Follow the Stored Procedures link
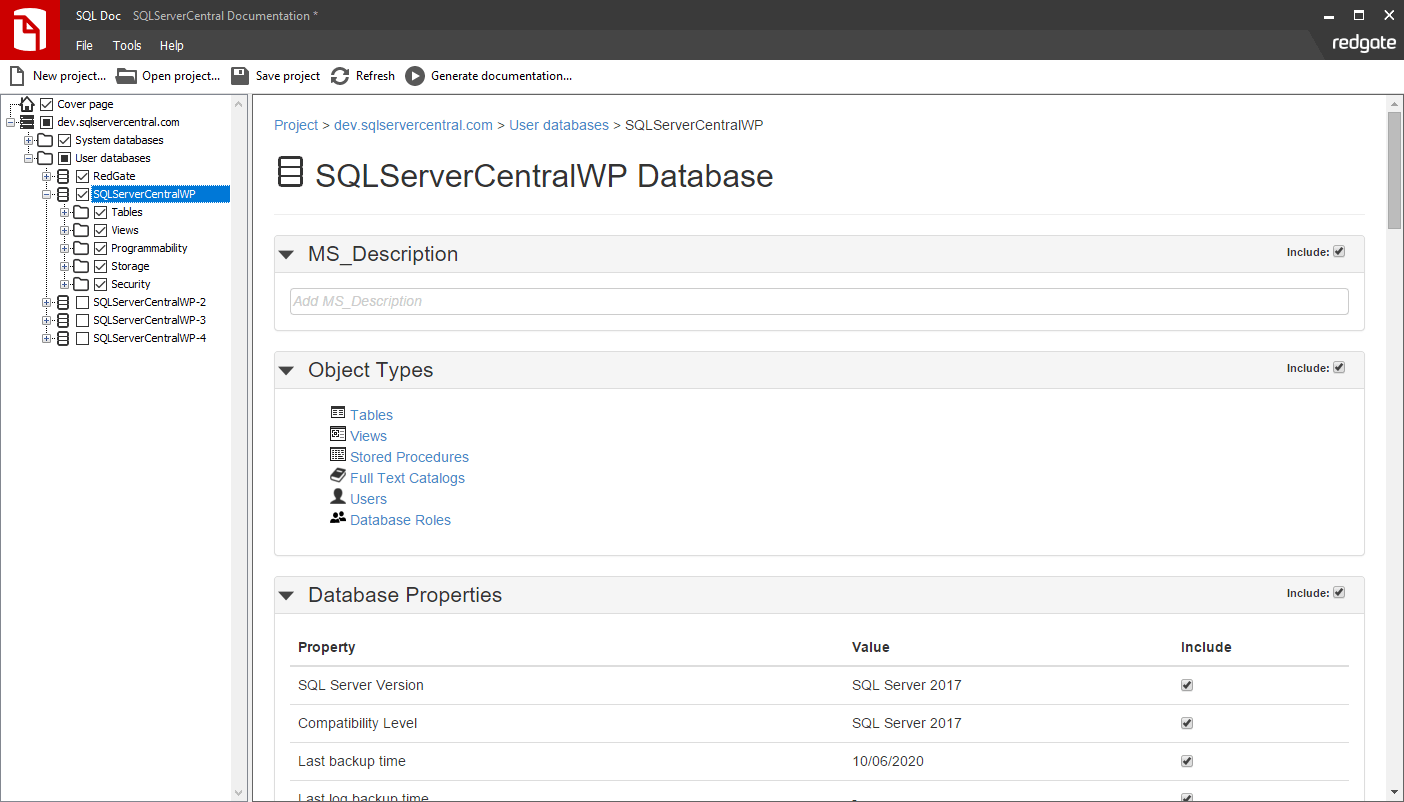The width and height of the screenshot is (1404, 802). pos(408,456)
